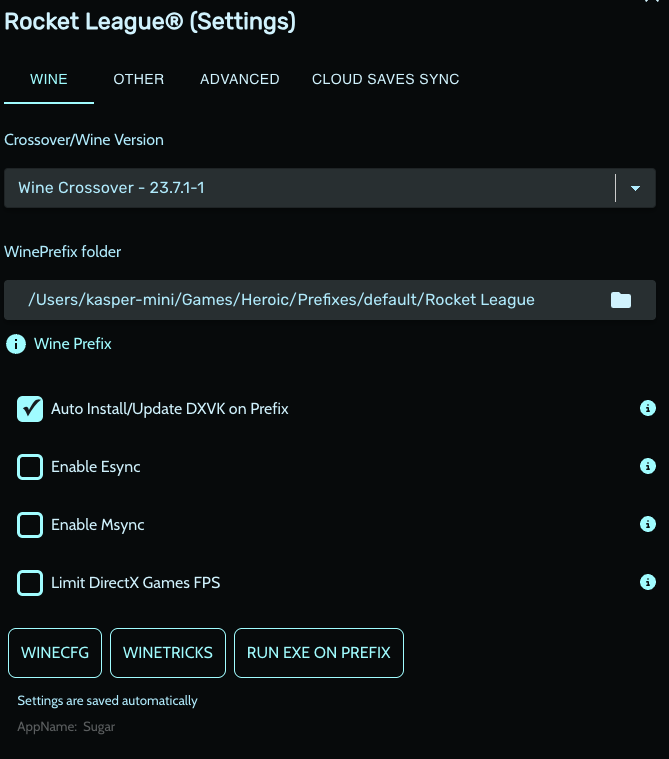Open WINECFG

[55, 653]
